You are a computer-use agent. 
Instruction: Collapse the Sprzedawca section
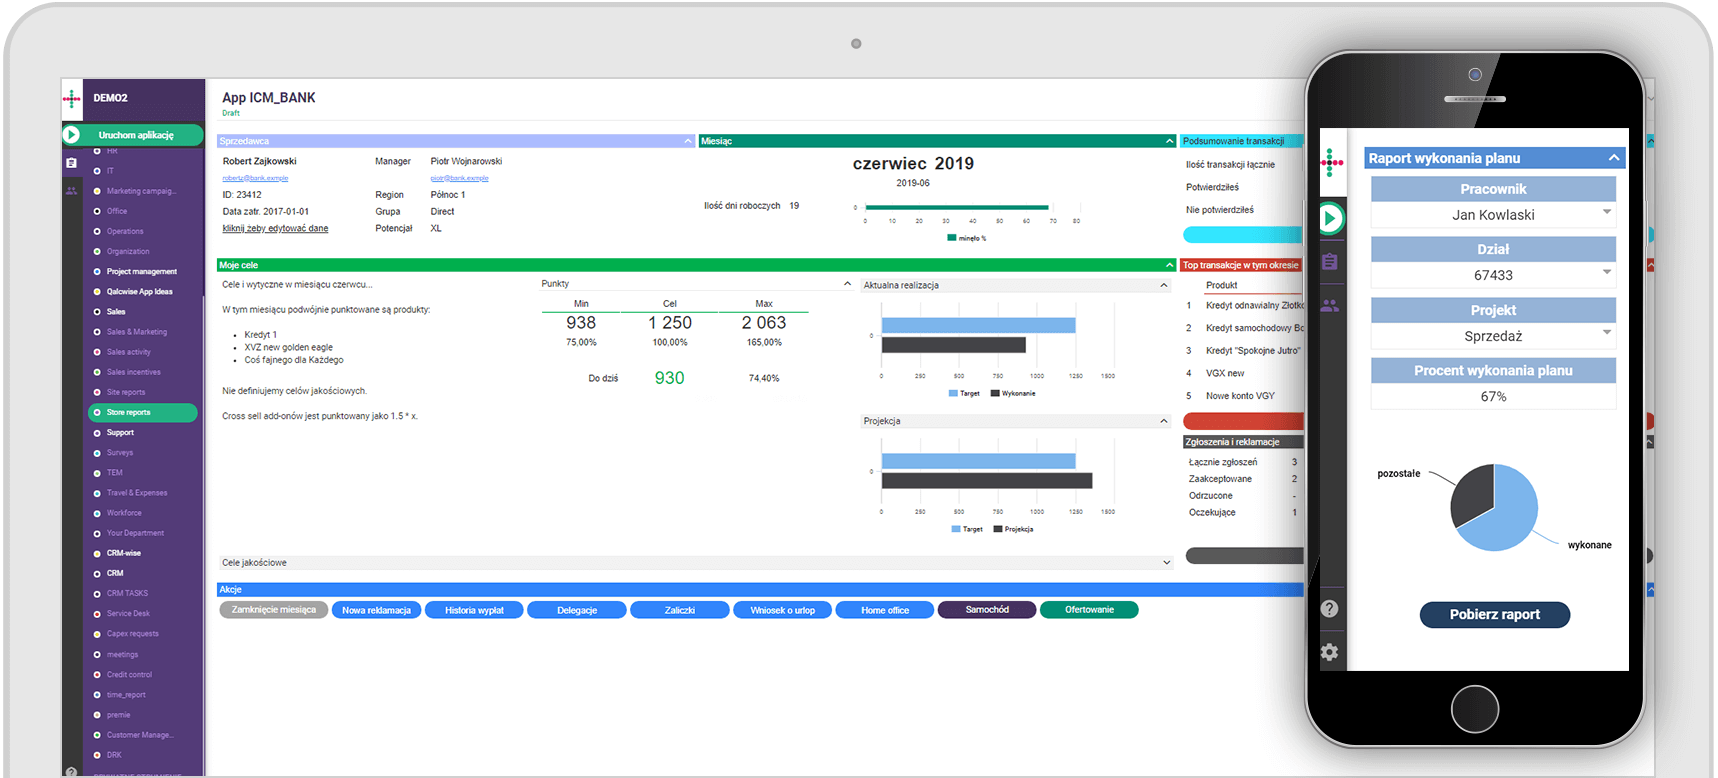pos(688,141)
